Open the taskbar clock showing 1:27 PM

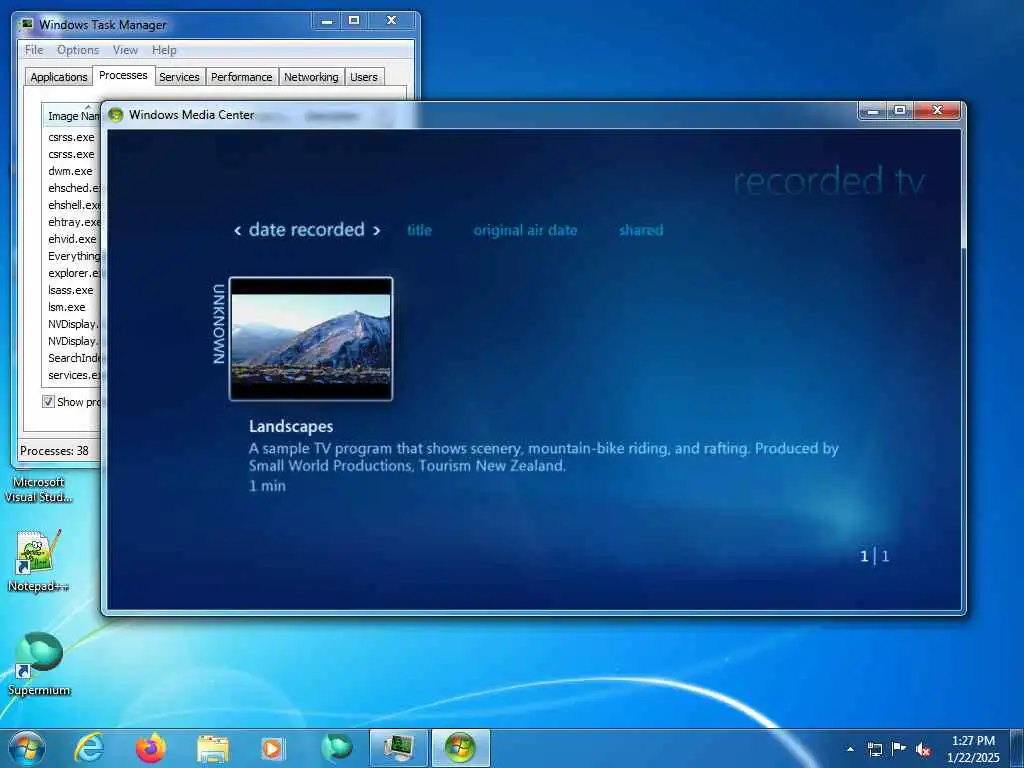click(x=973, y=749)
